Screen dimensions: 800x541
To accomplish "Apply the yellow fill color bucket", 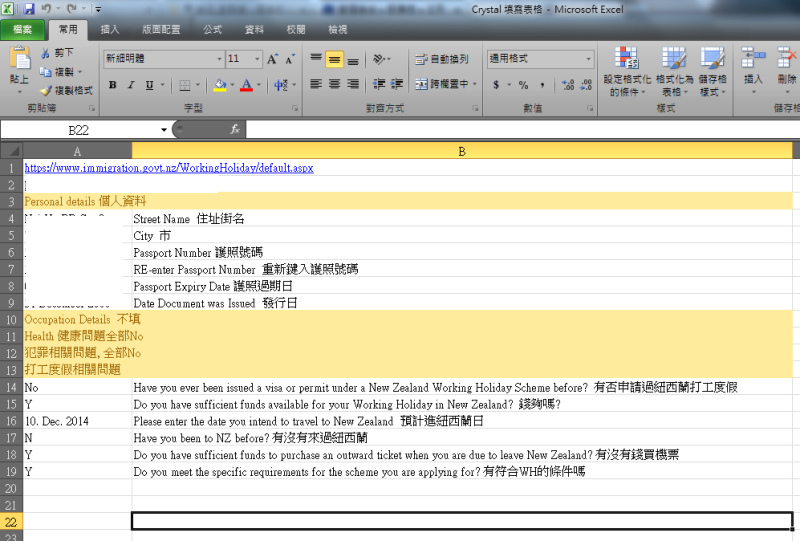I will tap(220, 85).
